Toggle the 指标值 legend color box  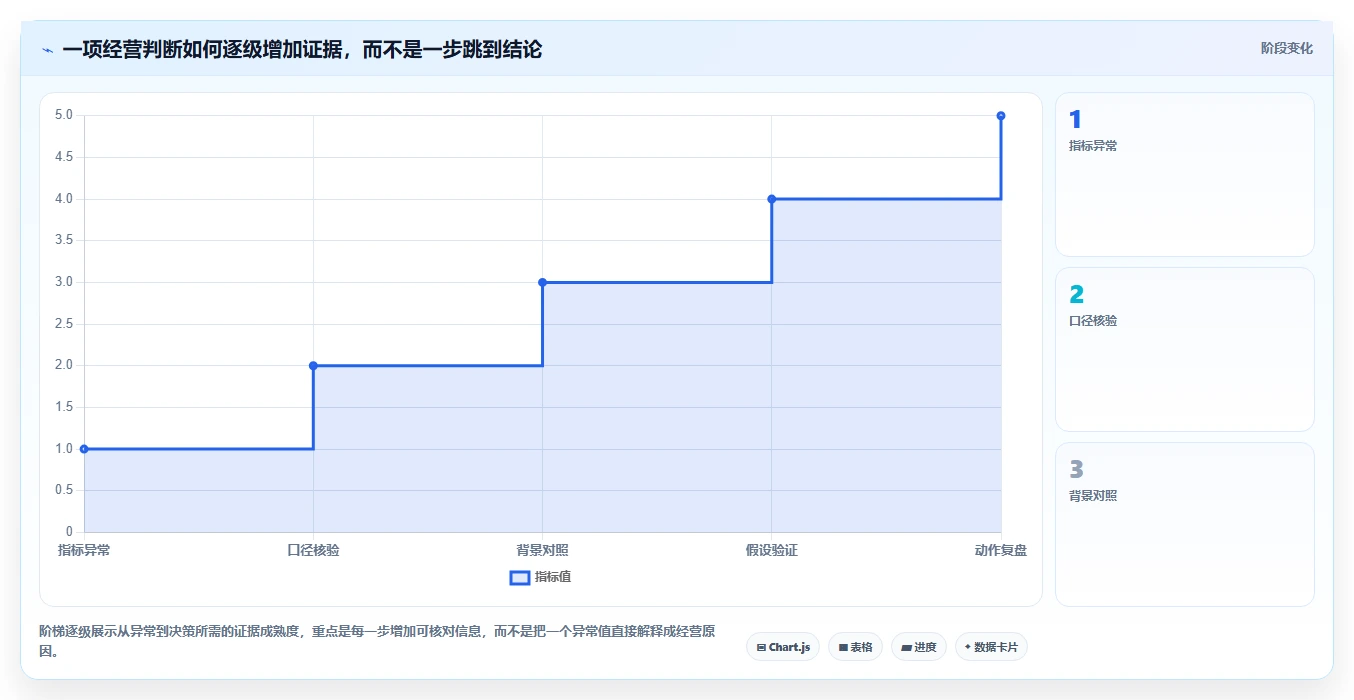pyautogui.click(x=520, y=577)
